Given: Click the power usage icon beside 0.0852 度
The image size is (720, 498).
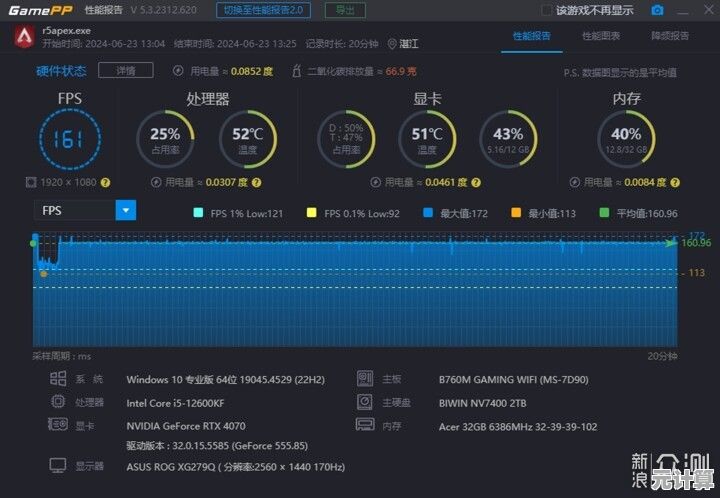Looking at the screenshot, I should (178, 71).
